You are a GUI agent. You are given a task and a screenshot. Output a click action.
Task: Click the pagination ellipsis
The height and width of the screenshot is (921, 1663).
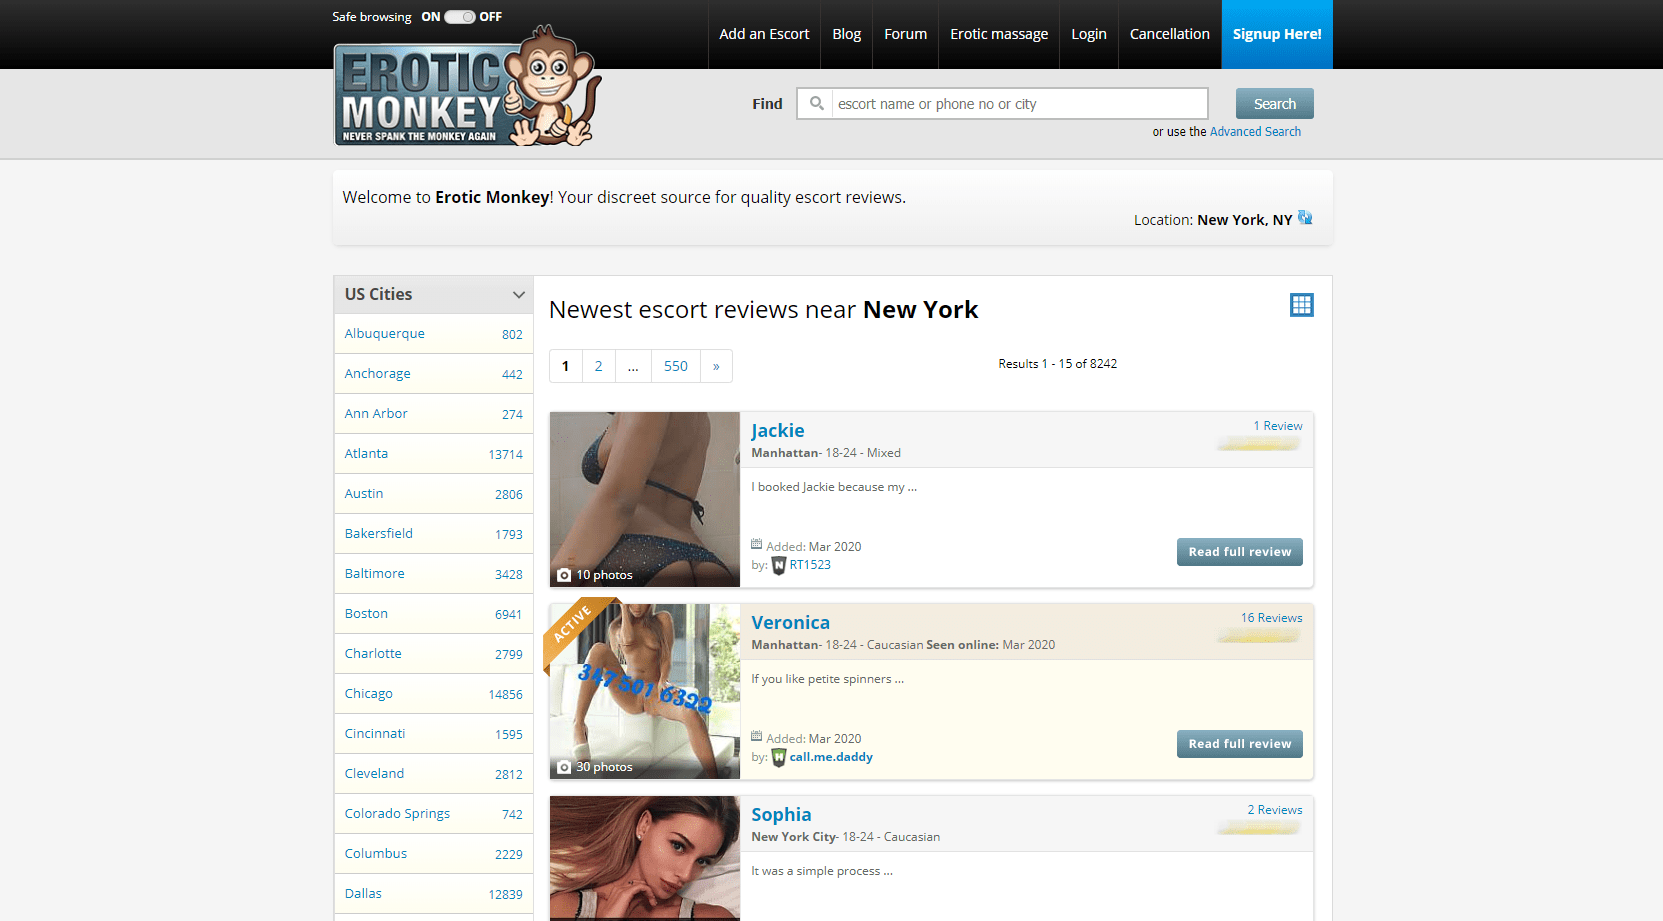(x=633, y=366)
